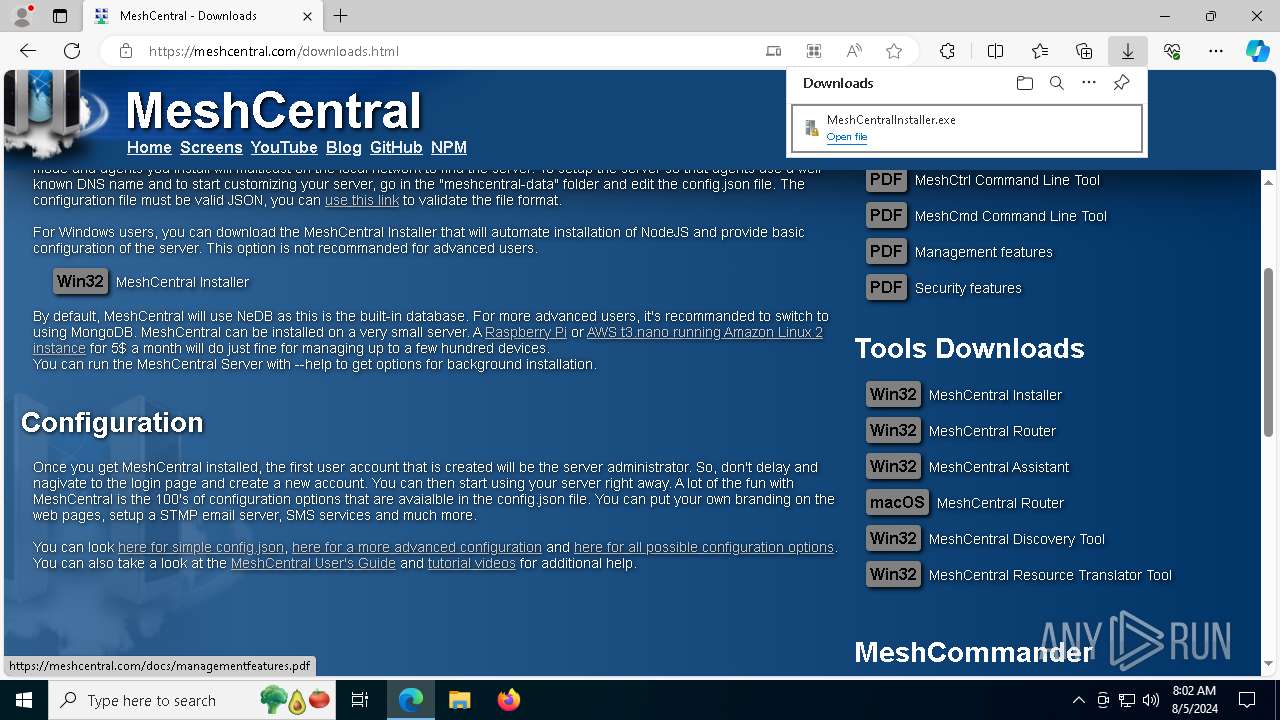Open File Explorer from the taskbar
Screen dimensions: 1280x720
coord(459,700)
